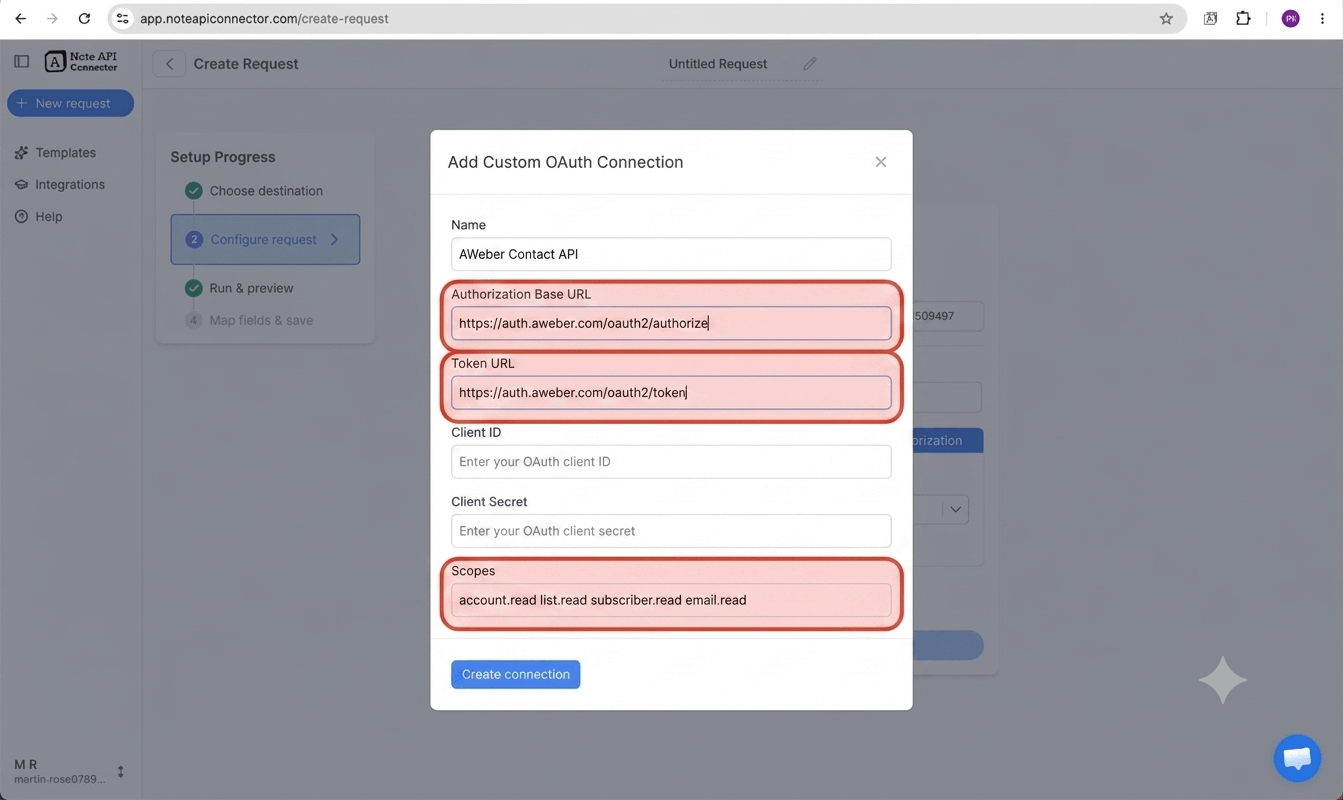Click the Authorization Base URL field
1343x800 pixels.
tap(671, 323)
